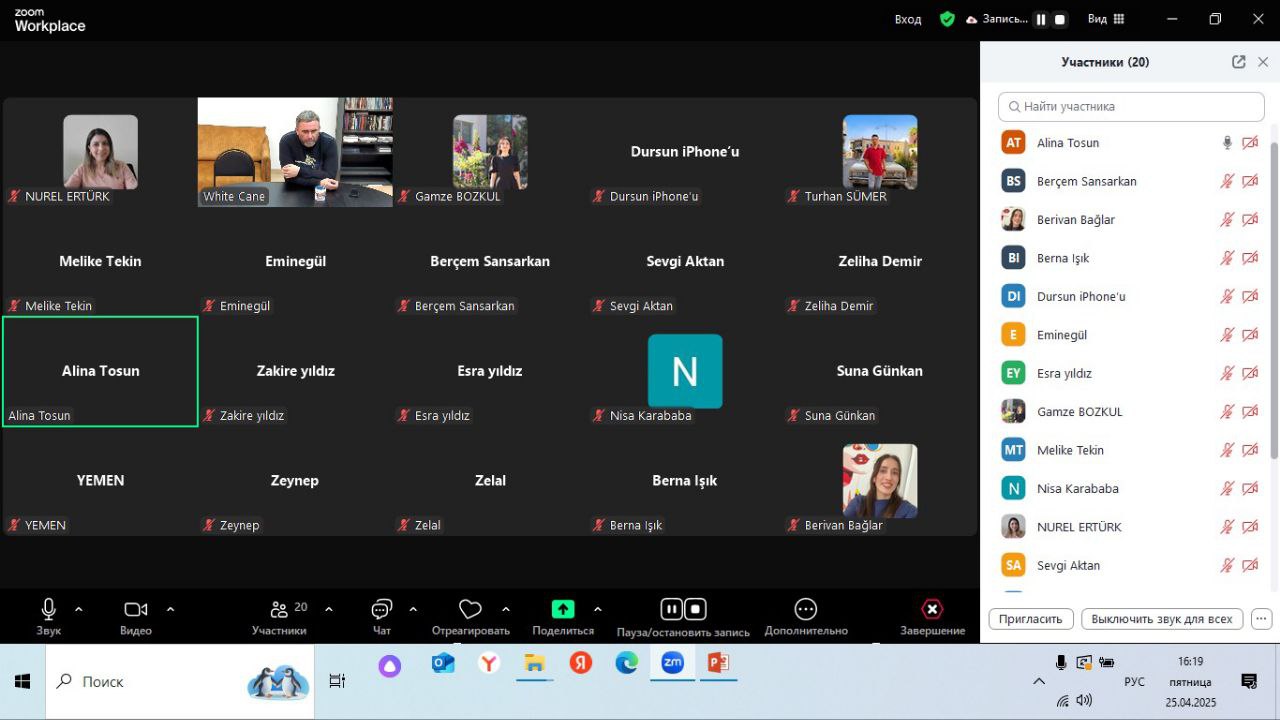Expand arrow next to Участники toolbar button
Viewport: 1280px width, 720px height.
tap(328, 609)
